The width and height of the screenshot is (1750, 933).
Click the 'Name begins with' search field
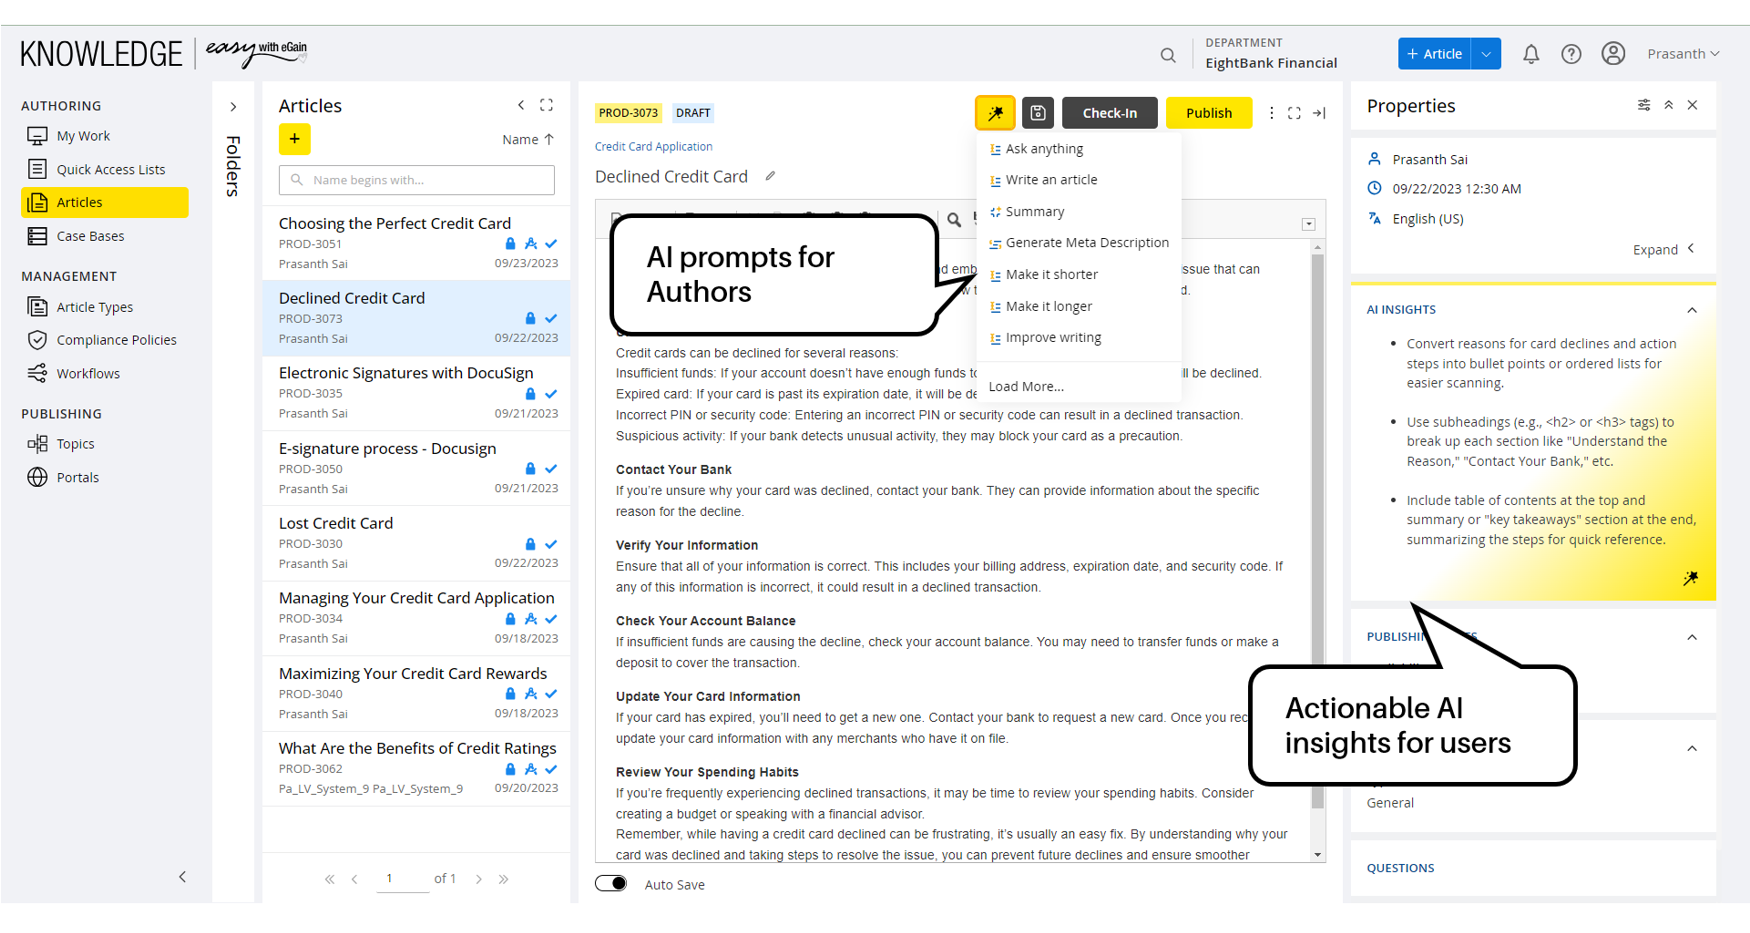(x=417, y=180)
